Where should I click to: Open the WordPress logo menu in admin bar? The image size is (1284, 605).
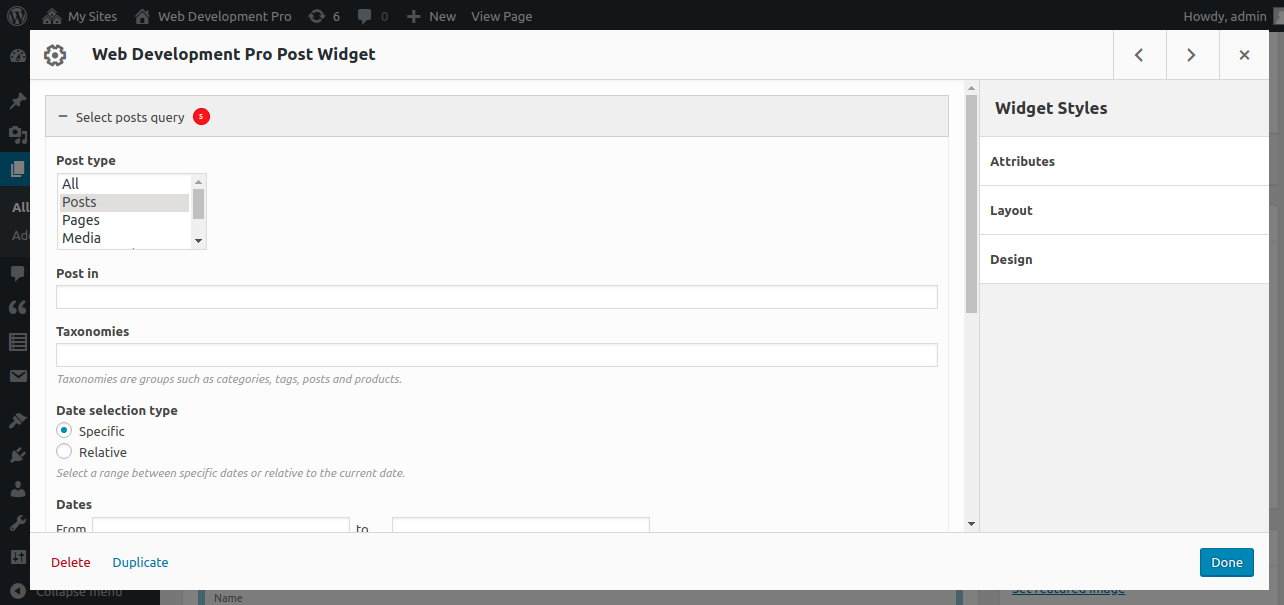17,16
